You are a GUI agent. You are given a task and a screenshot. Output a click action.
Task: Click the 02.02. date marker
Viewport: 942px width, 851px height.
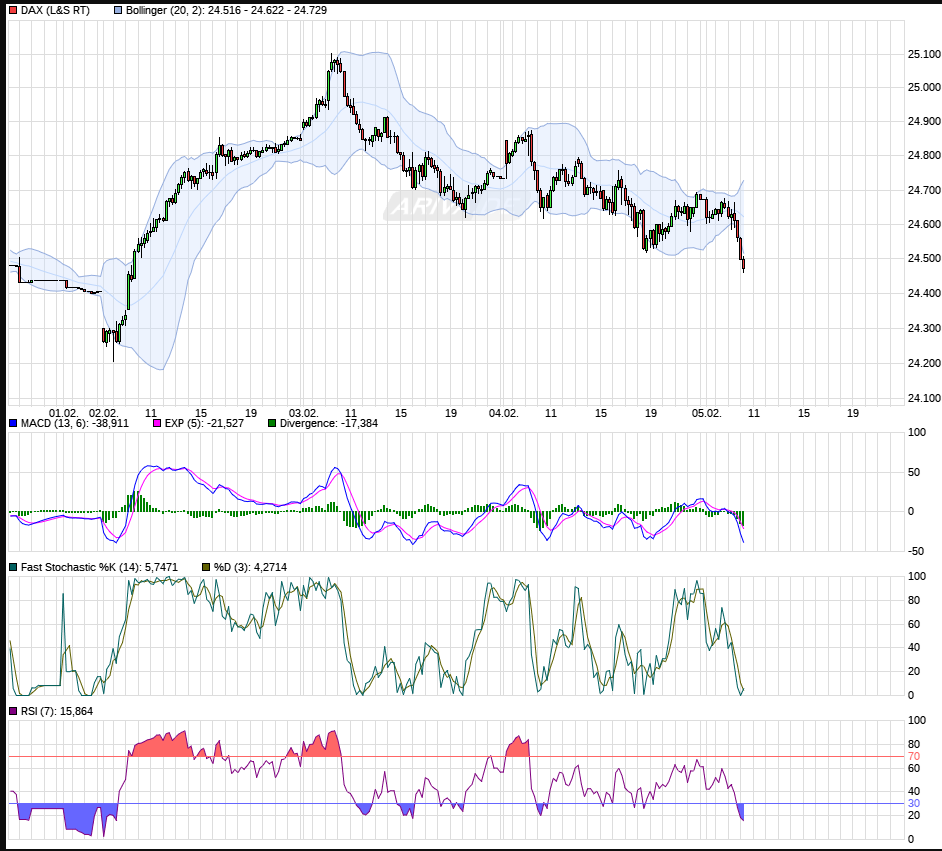(104, 412)
